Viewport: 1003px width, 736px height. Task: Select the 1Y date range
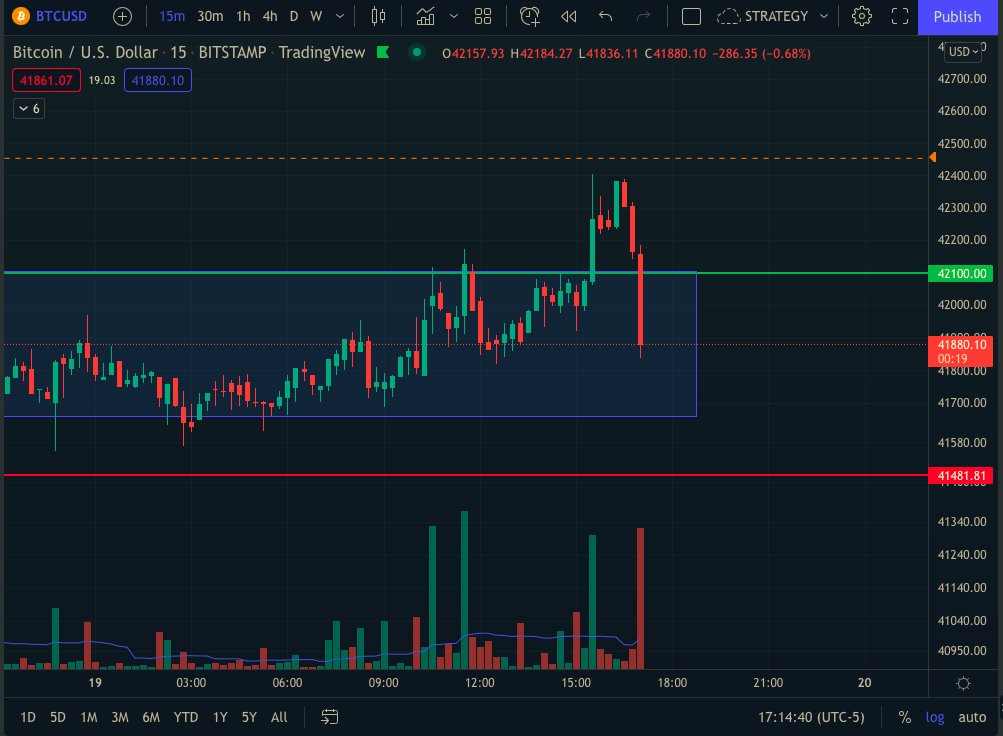[x=220, y=717]
